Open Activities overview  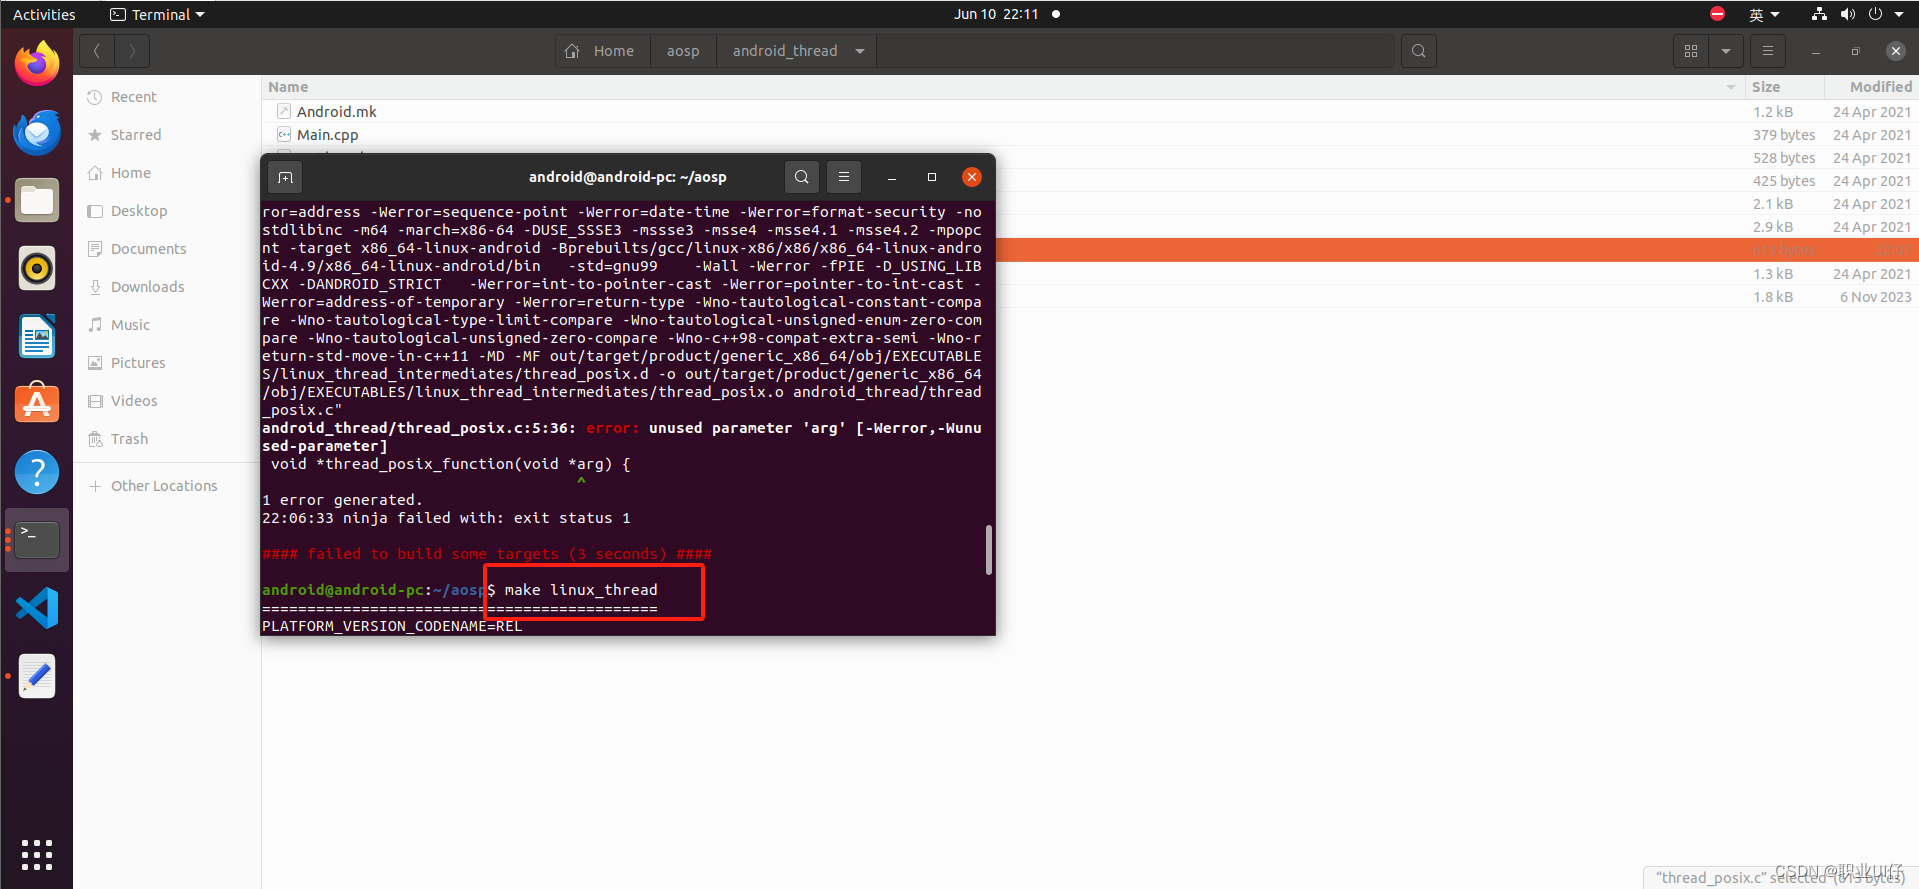(44, 14)
